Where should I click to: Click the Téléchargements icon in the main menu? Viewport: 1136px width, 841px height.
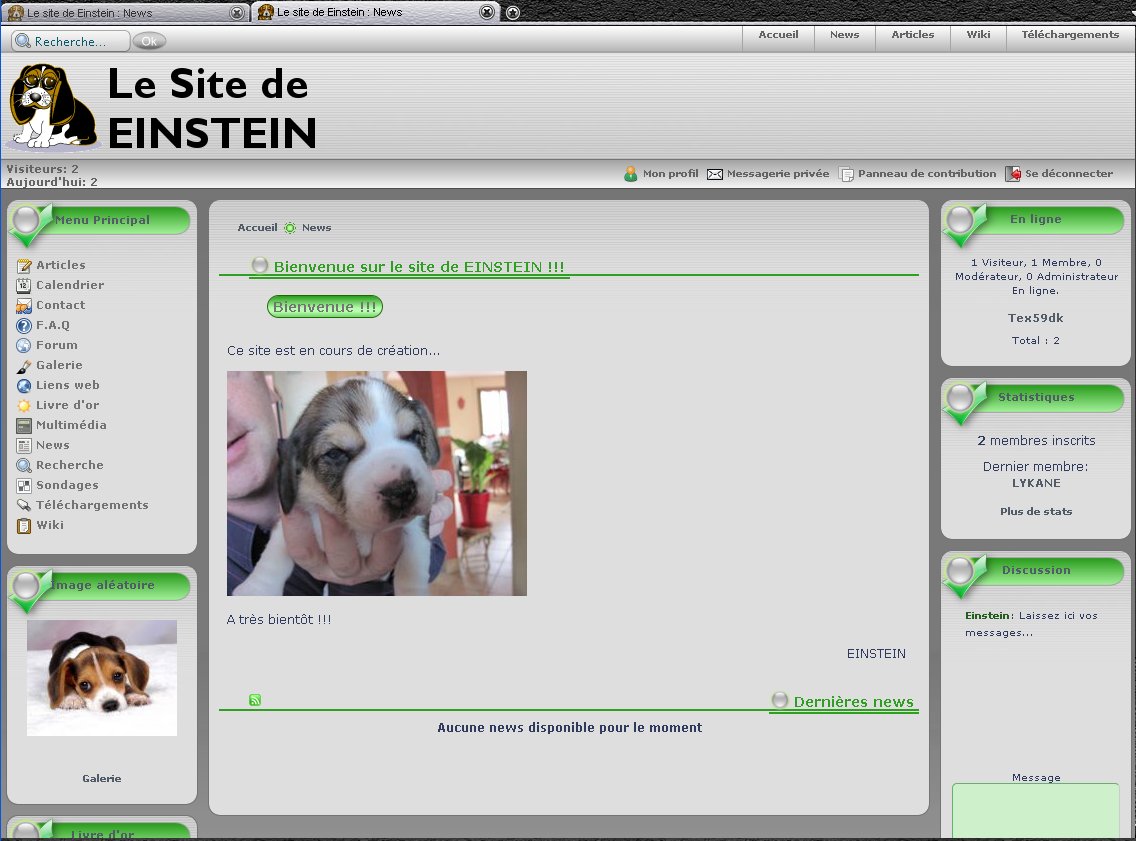(x=24, y=506)
